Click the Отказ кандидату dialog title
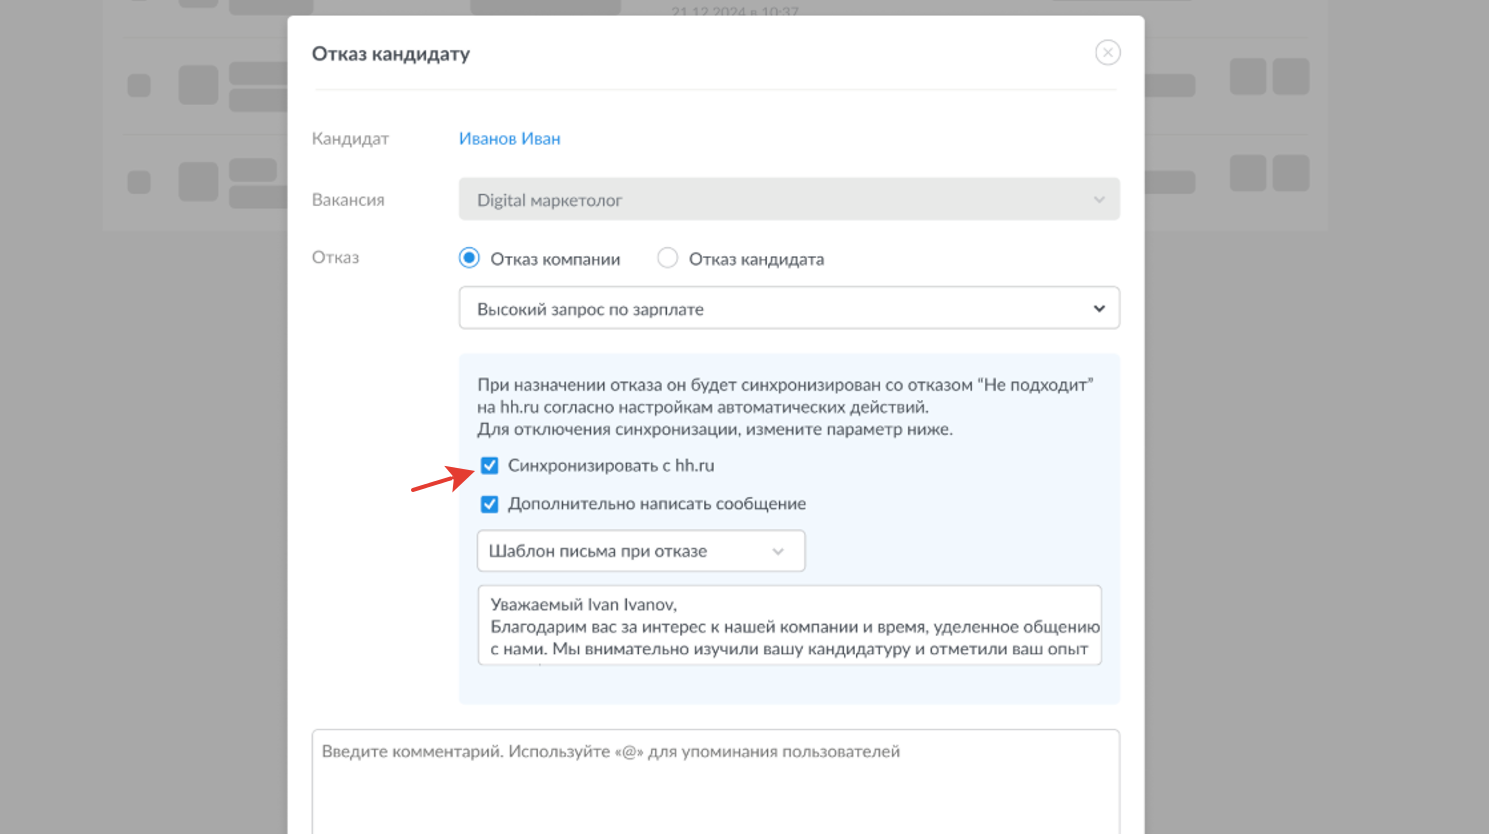This screenshot has width=1489, height=834. (391, 54)
